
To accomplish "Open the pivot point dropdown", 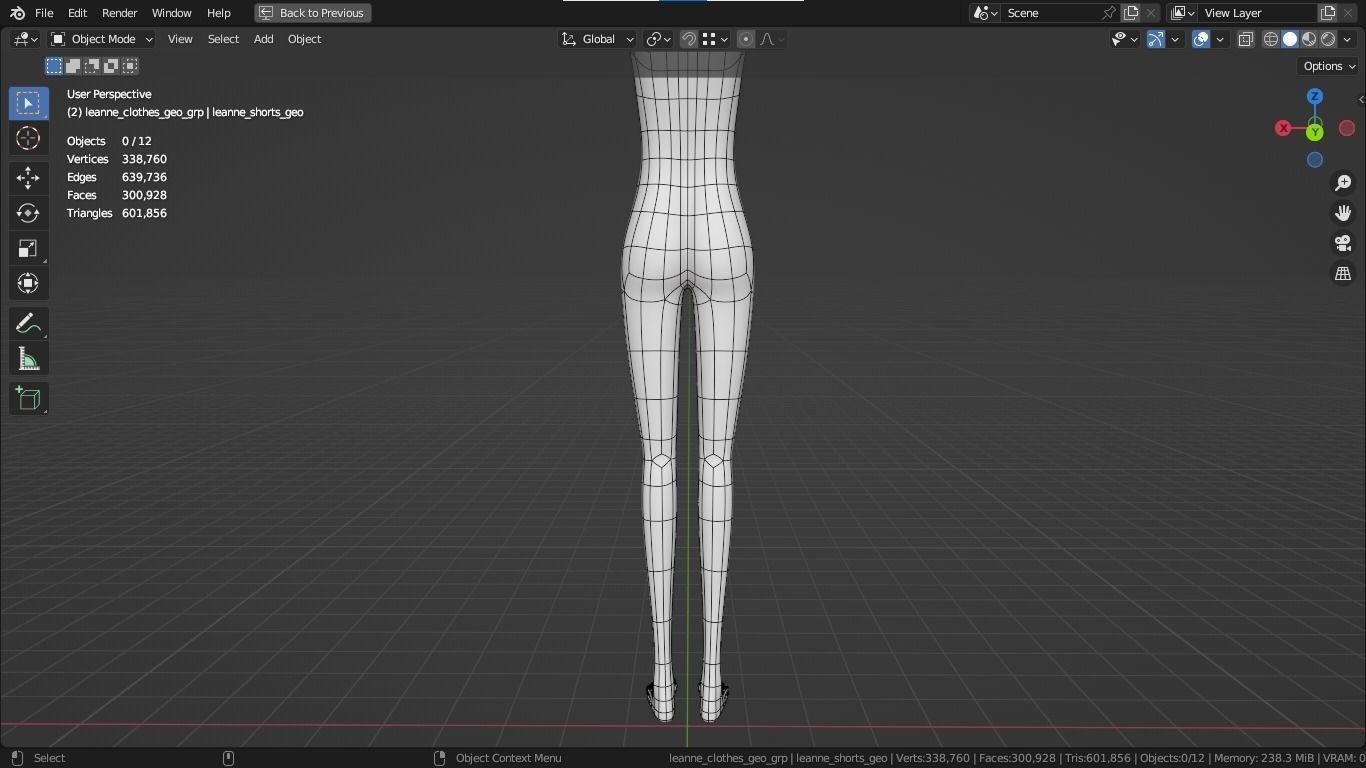I will [x=658, y=39].
